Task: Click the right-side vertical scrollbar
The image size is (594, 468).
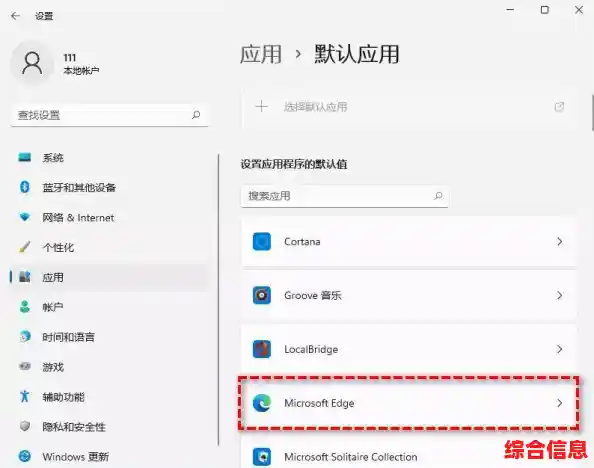Action: point(592,112)
